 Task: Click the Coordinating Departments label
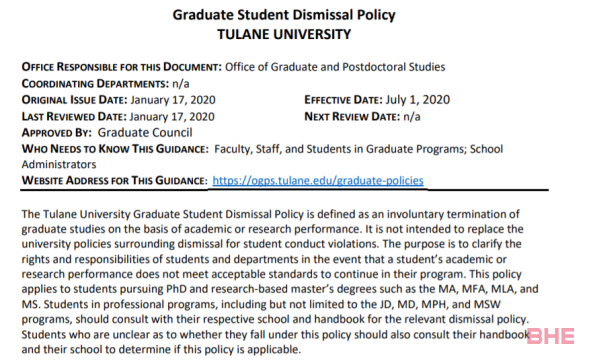pyautogui.click(x=95, y=83)
